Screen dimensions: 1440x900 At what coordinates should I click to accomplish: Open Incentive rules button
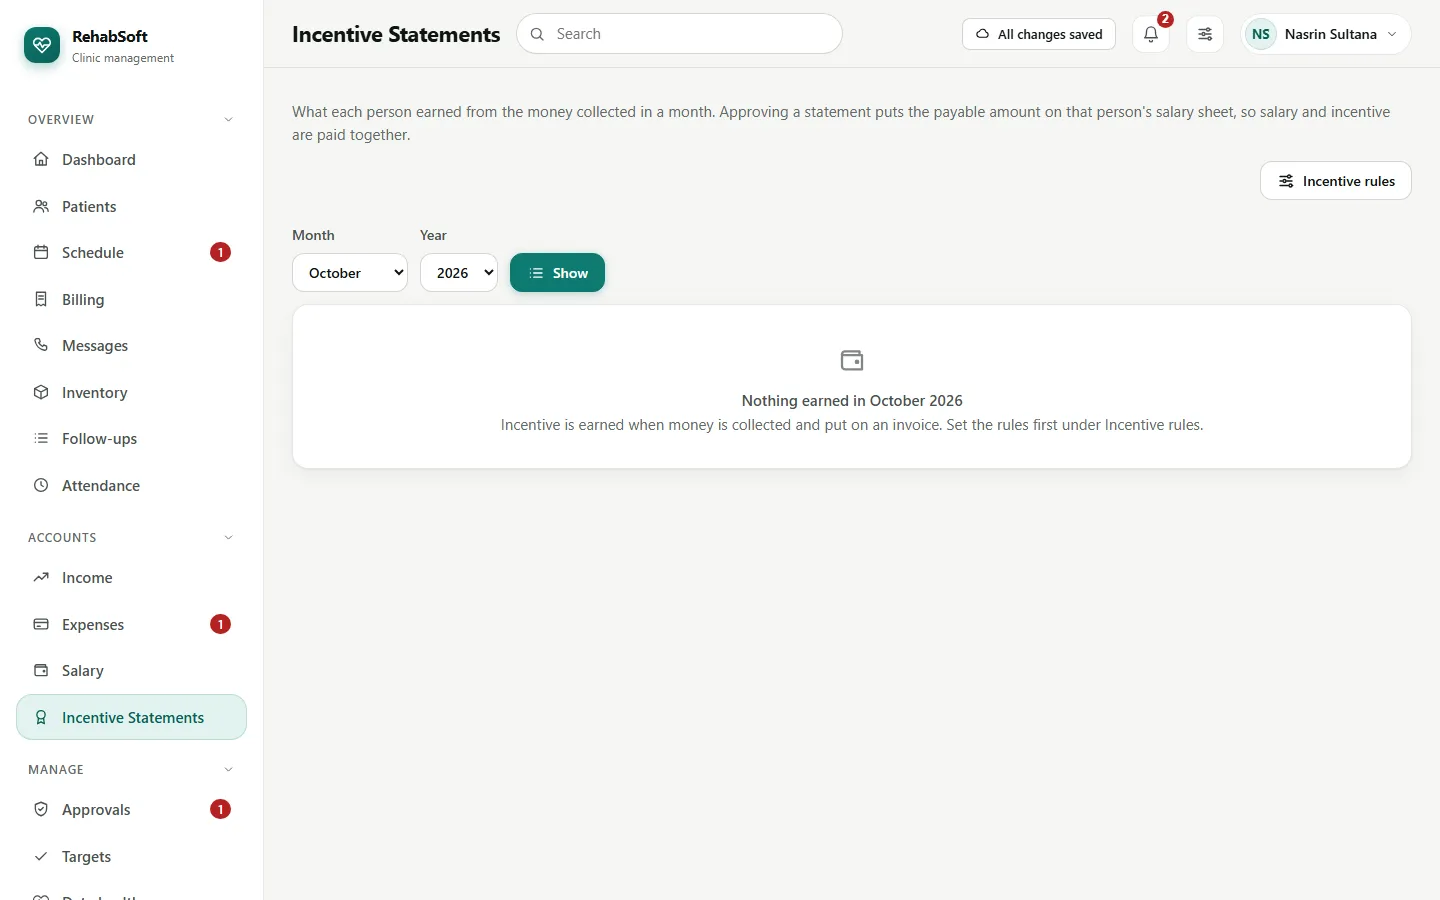point(1335,181)
